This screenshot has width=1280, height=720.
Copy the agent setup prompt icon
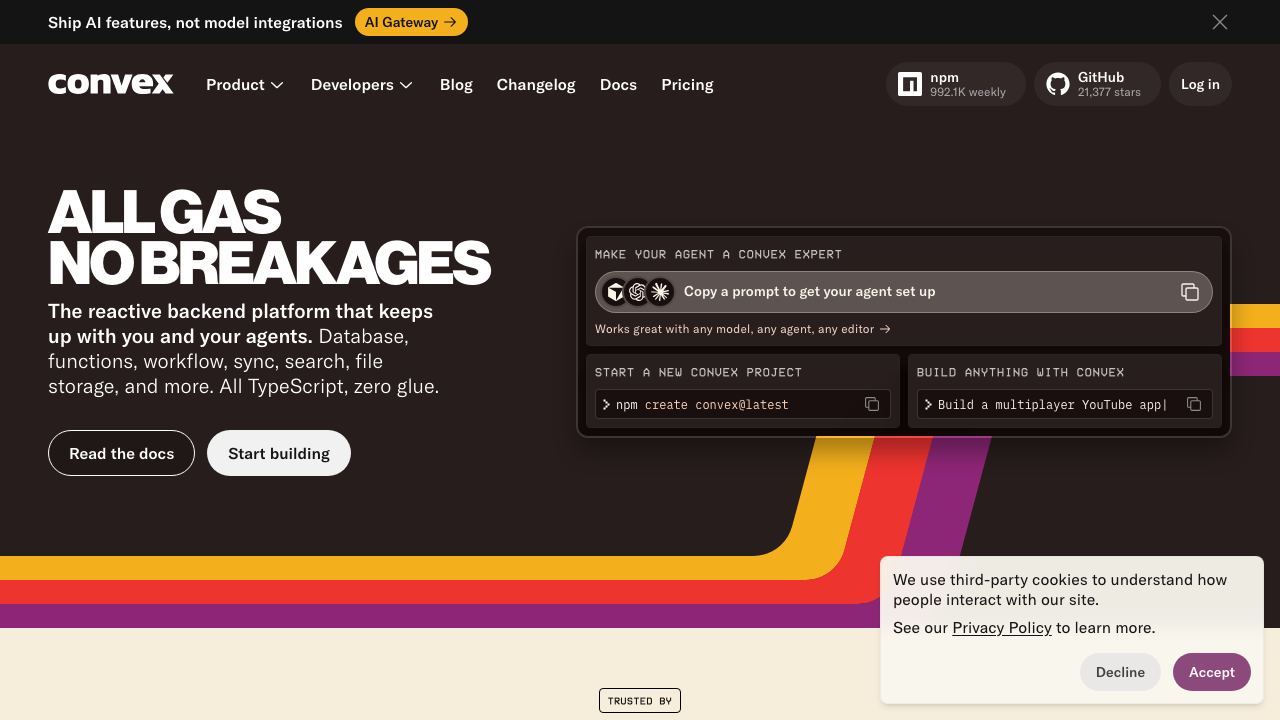[1190, 292]
